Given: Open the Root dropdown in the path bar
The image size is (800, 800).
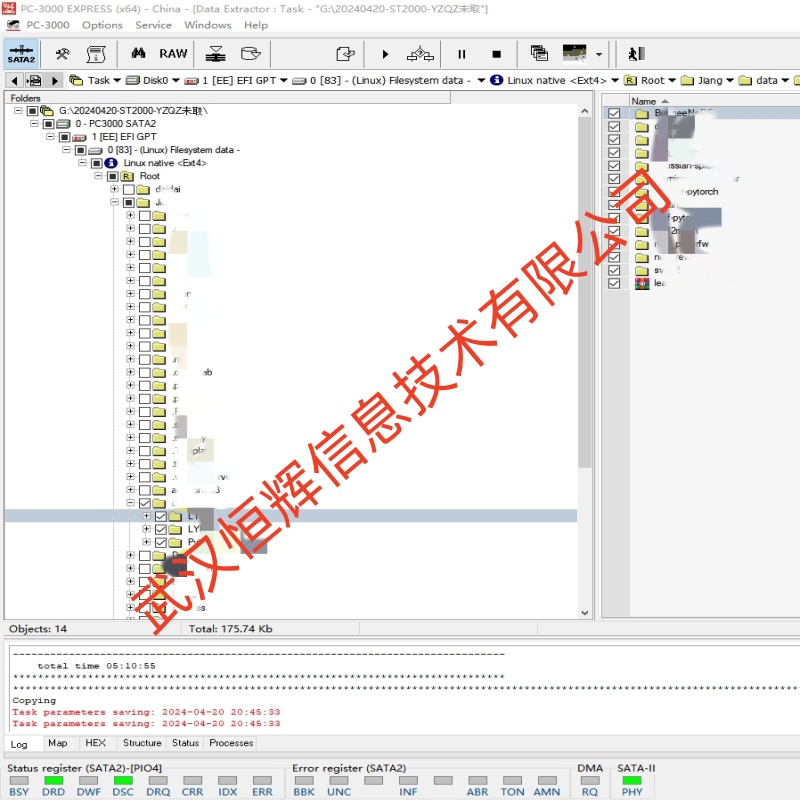Looking at the screenshot, I should point(672,81).
